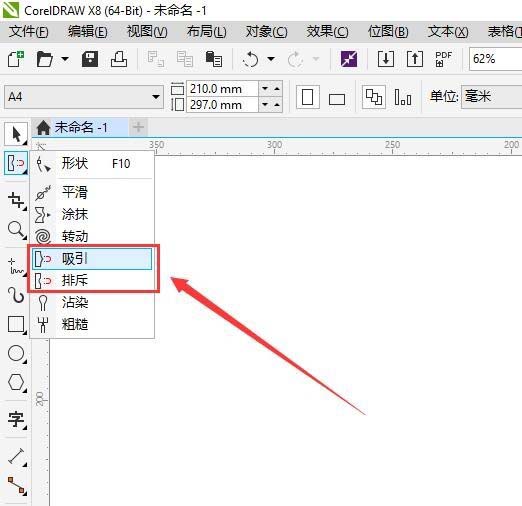Open the 位图(B) menu

click(x=388, y=32)
